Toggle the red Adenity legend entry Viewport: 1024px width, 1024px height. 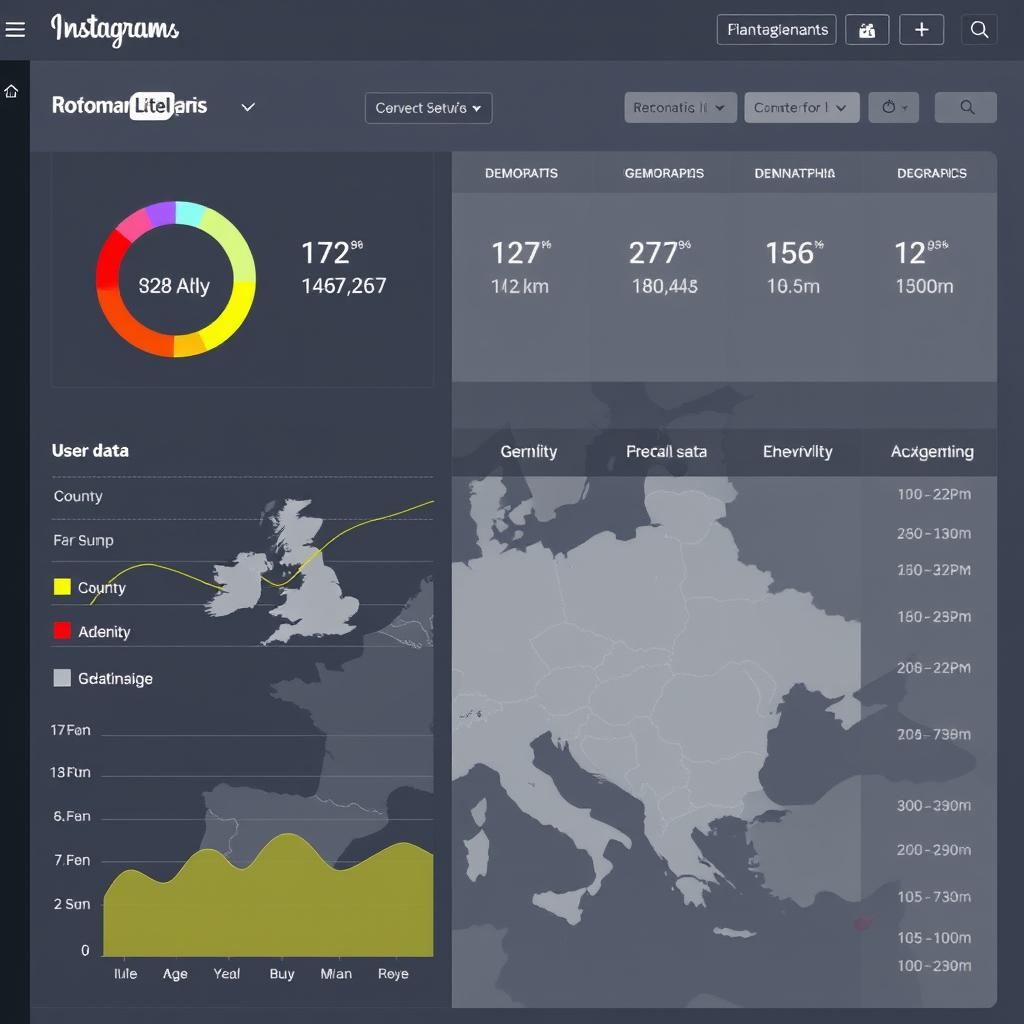pos(63,631)
